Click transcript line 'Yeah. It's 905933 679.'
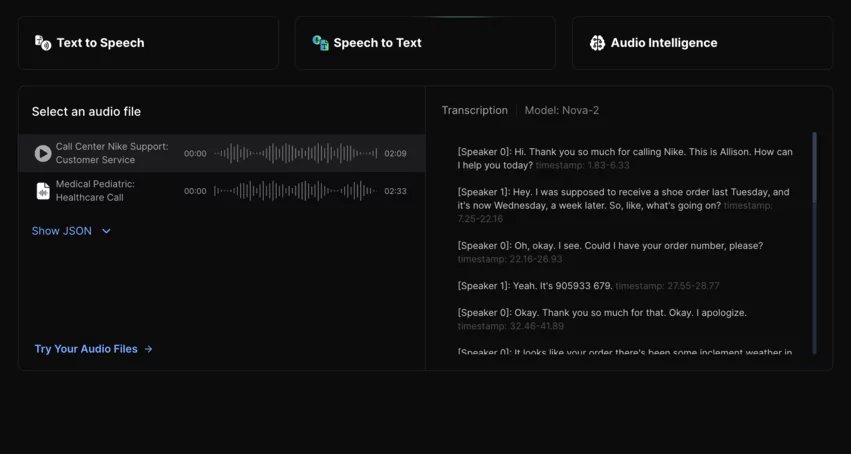 coord(535,286)
